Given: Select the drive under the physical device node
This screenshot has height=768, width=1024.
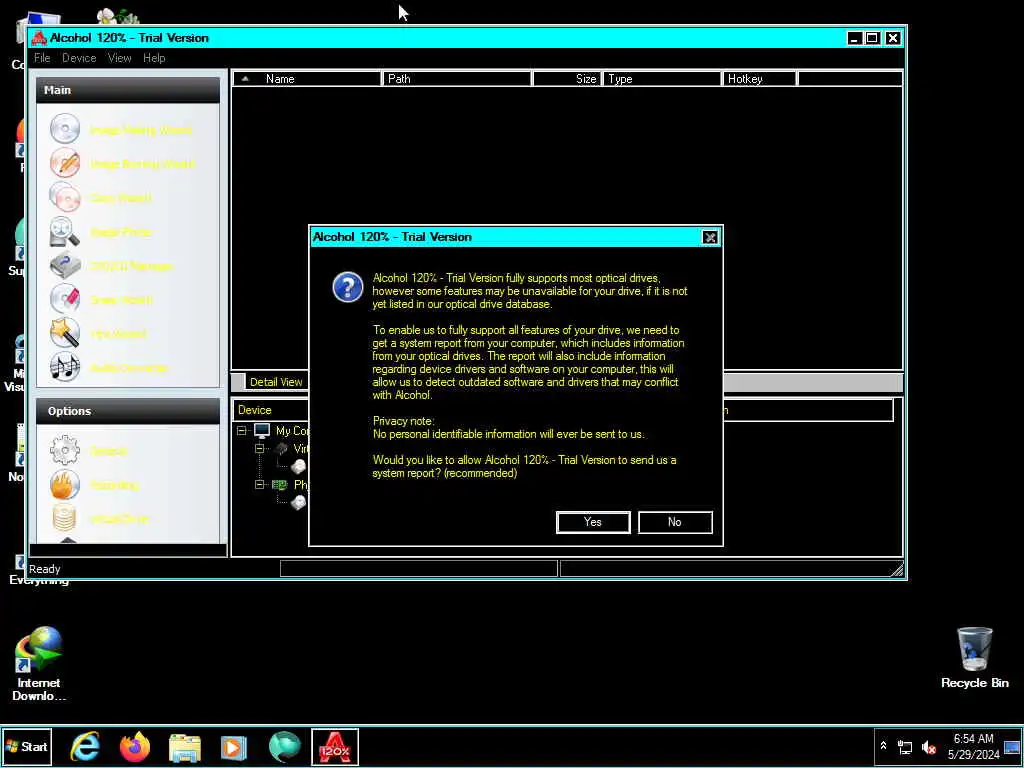Looking at the screenshot, I should [x=298, y=502].
